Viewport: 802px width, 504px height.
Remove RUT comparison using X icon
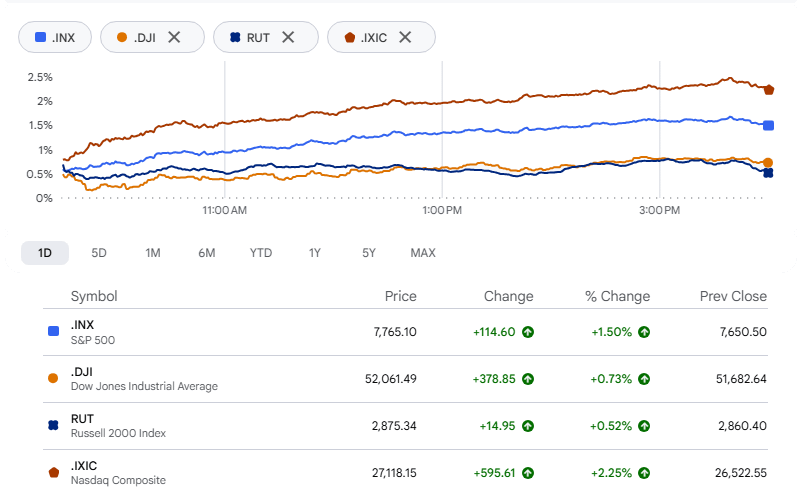288,37
